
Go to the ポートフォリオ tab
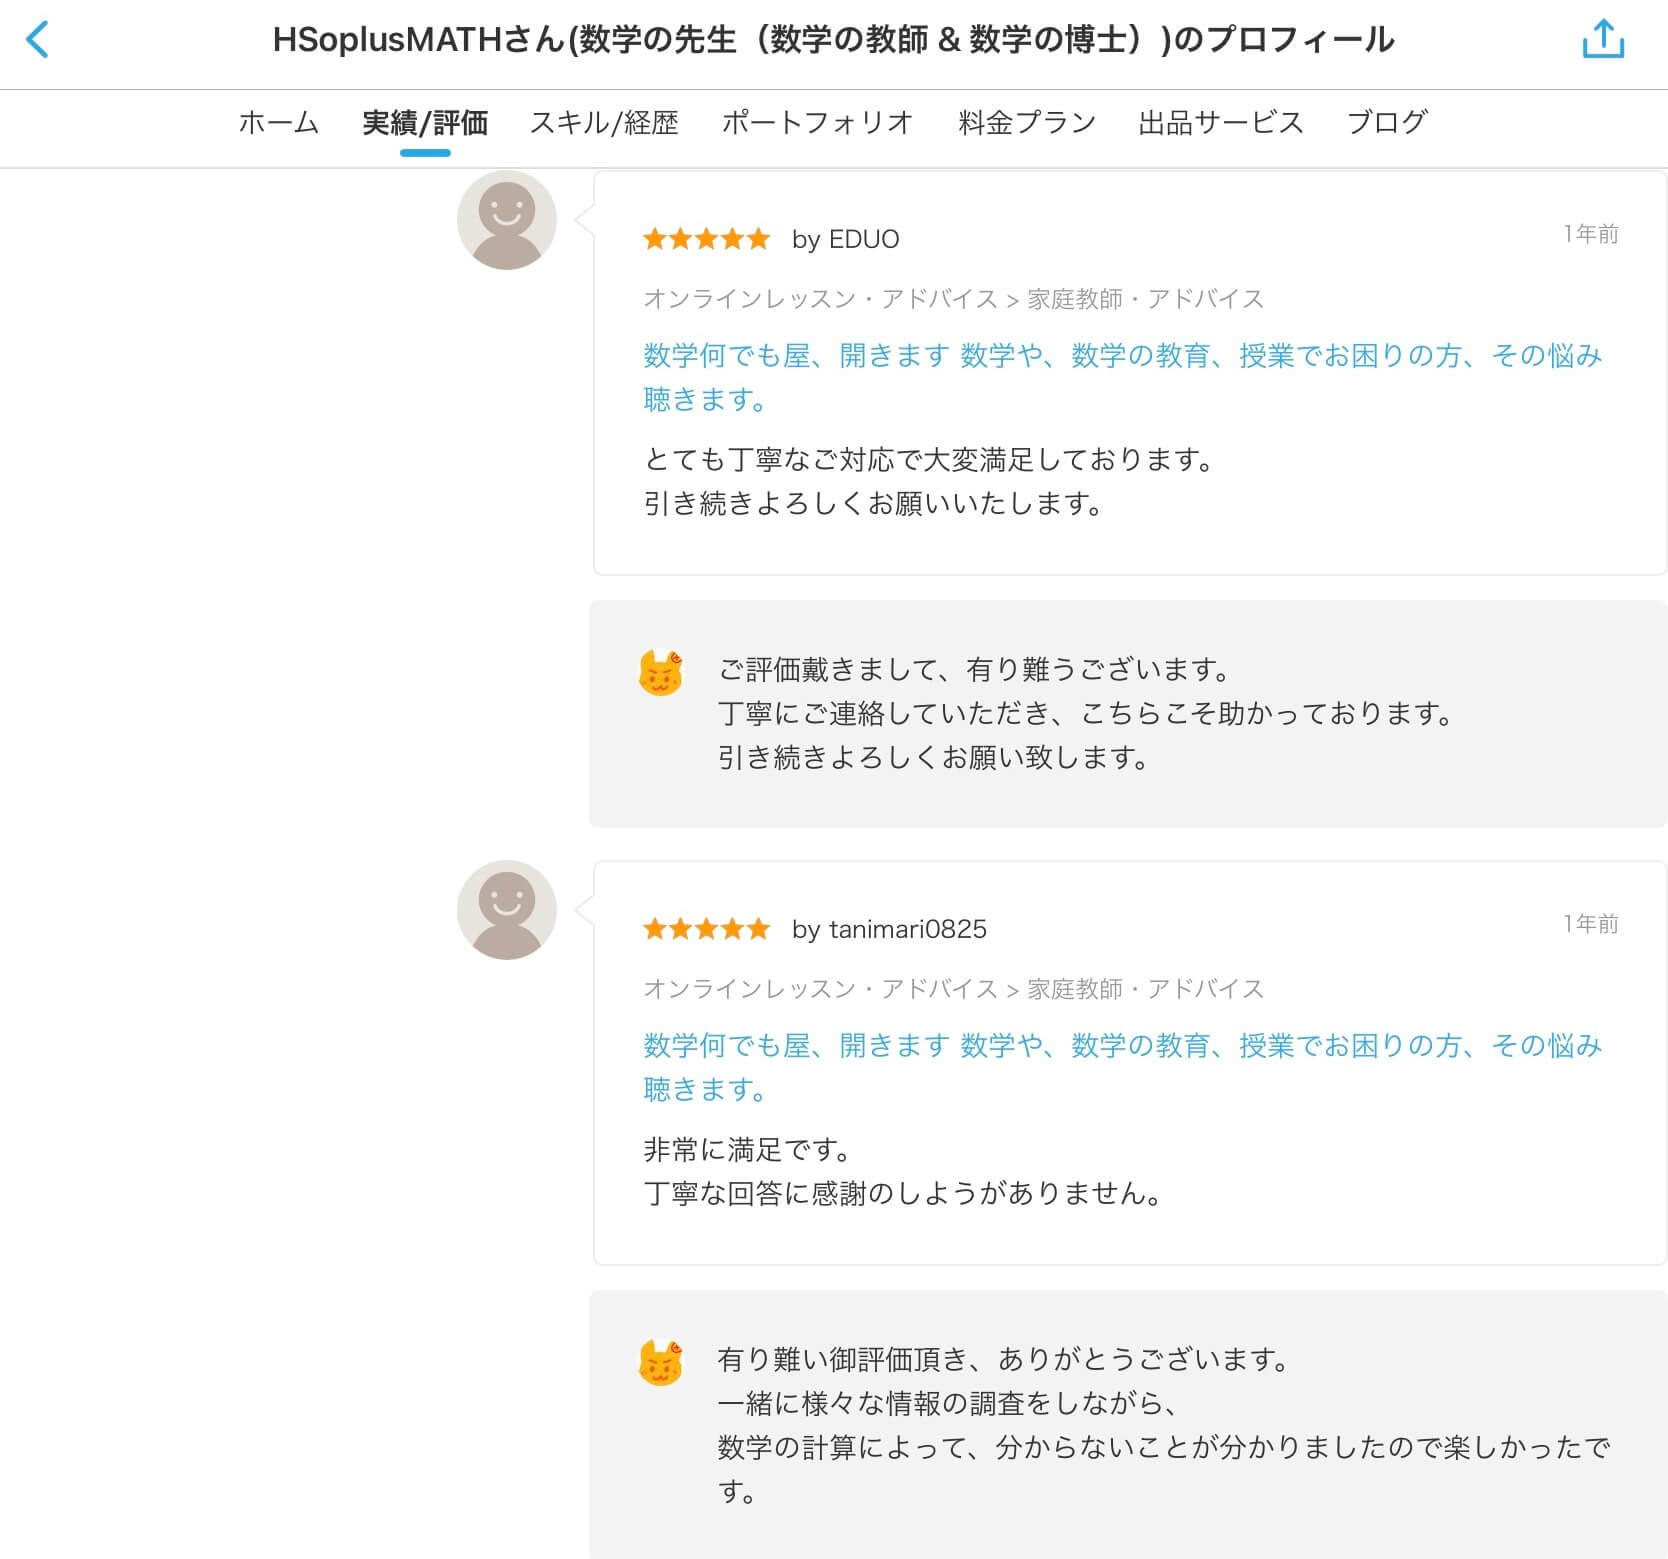pos(817,123)
